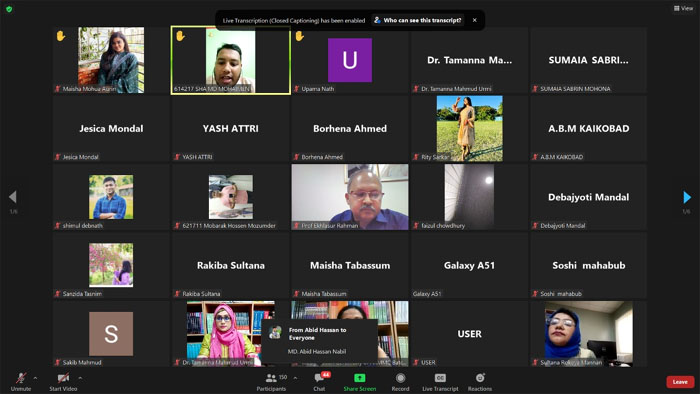
Task: Select Jesica Mondal participant tile
Action: (111, 129)
